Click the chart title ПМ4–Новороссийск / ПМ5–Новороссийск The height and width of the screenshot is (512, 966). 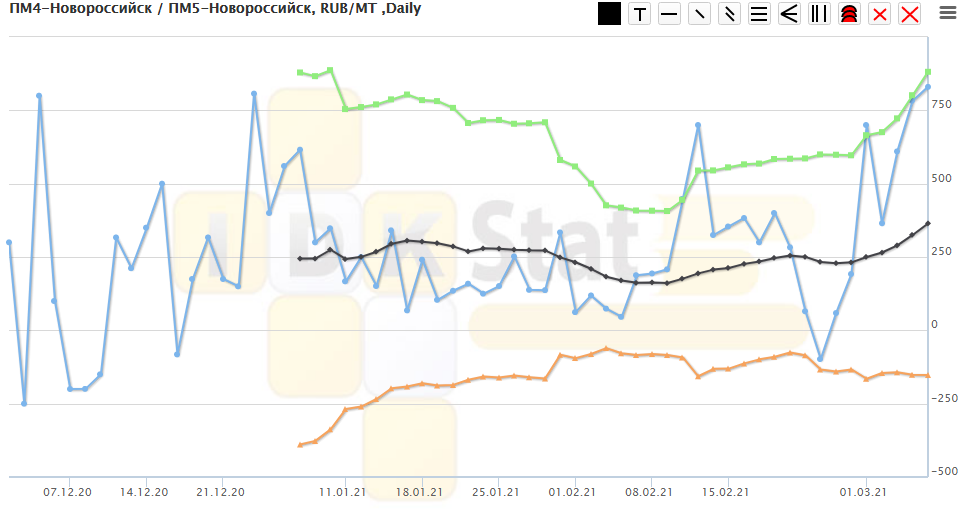click(x=214, y=9)
